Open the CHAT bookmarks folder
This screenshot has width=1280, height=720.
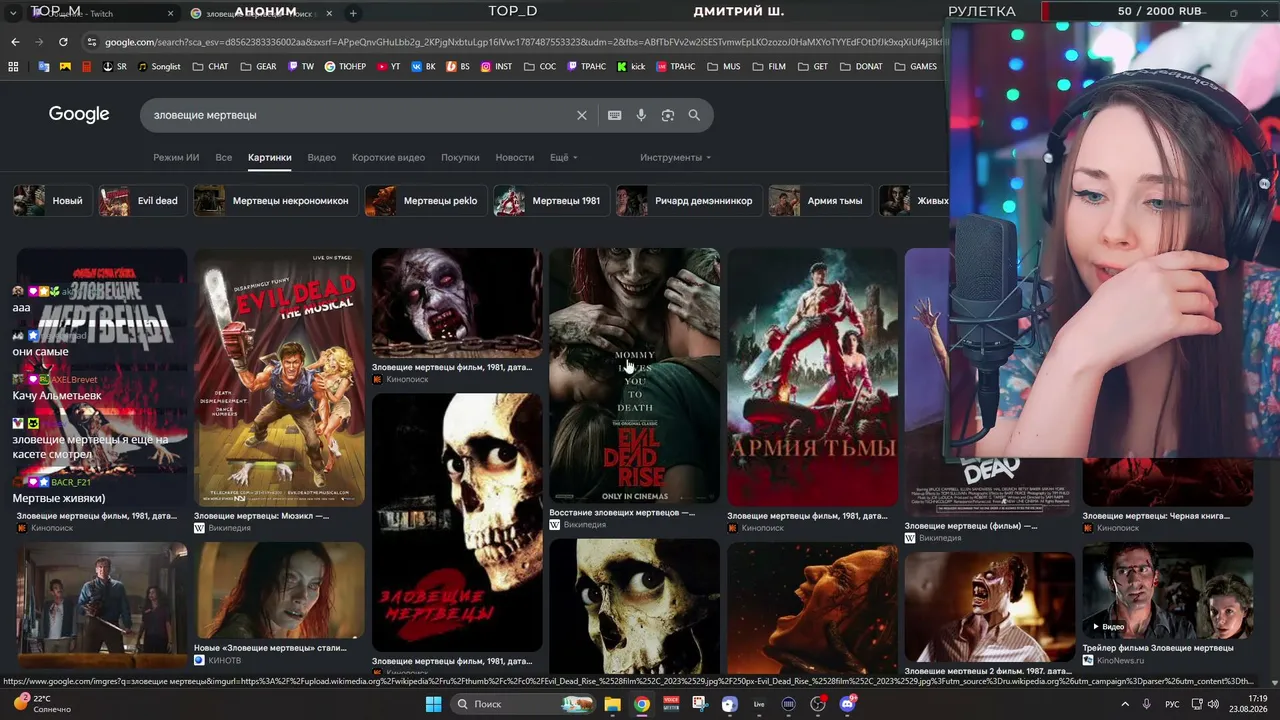(210, 67)
